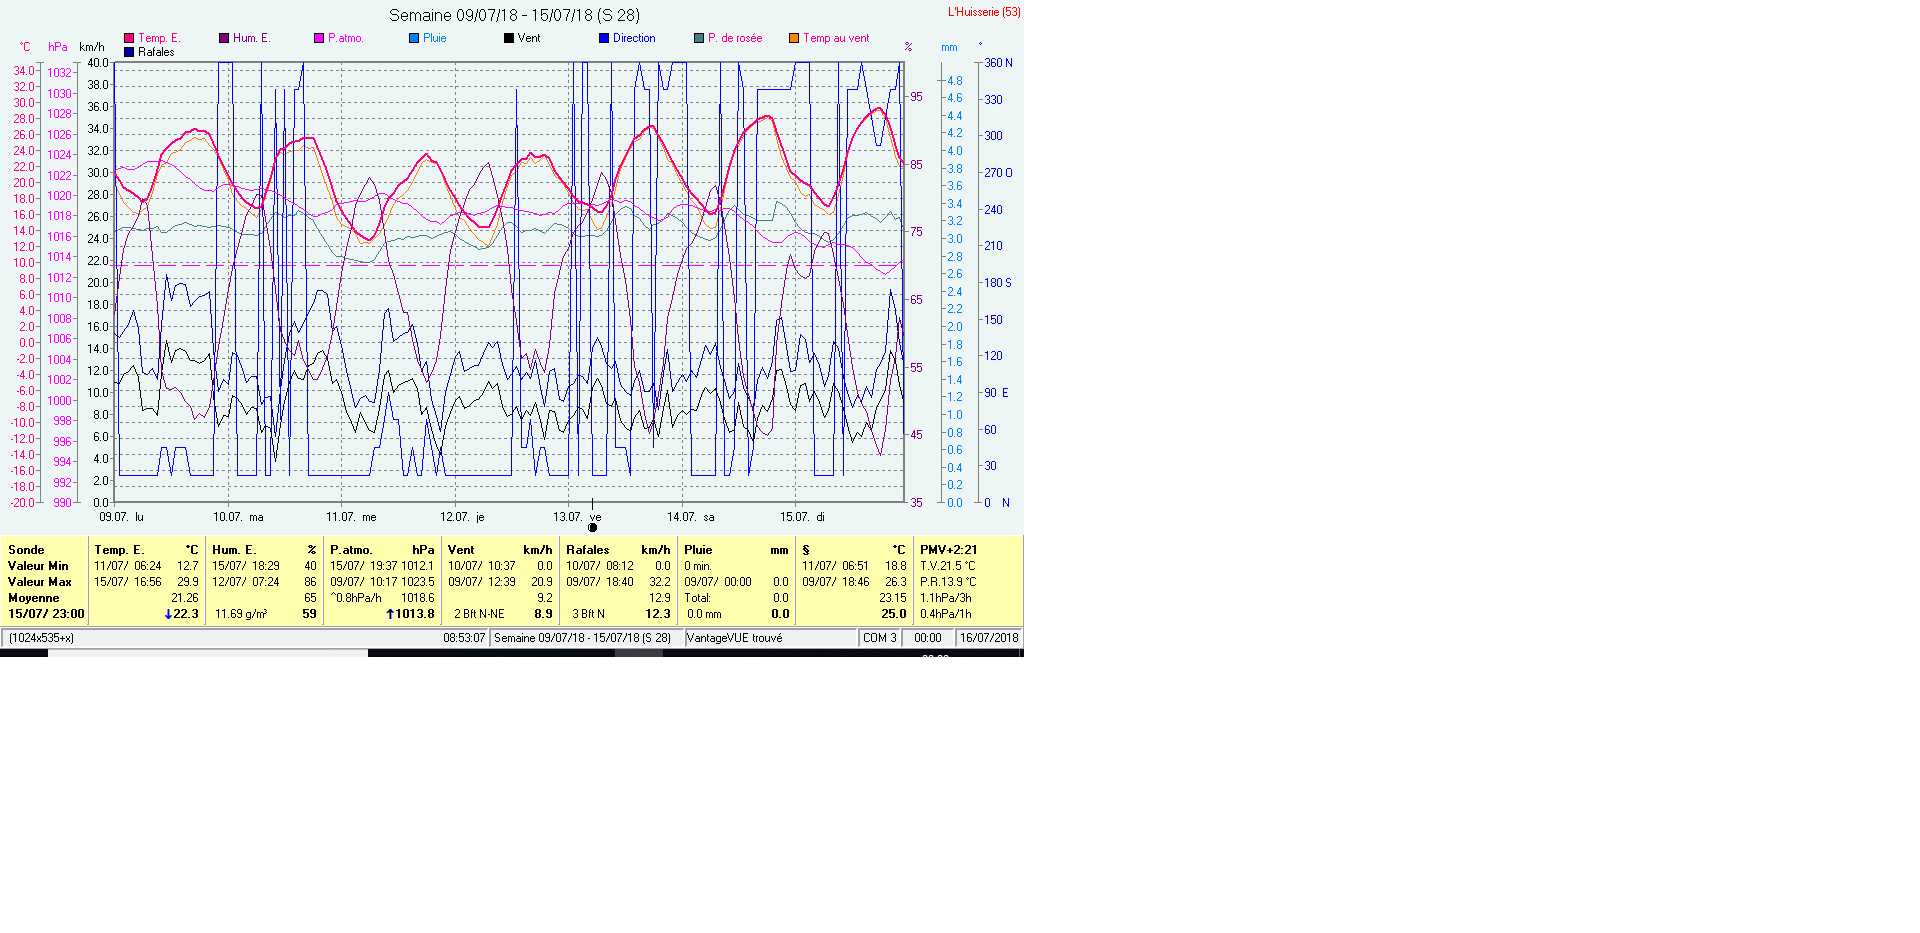Click the 'T.V.21.5 °C' value
The image size is (1920, 933).
(x=947, y=566)
